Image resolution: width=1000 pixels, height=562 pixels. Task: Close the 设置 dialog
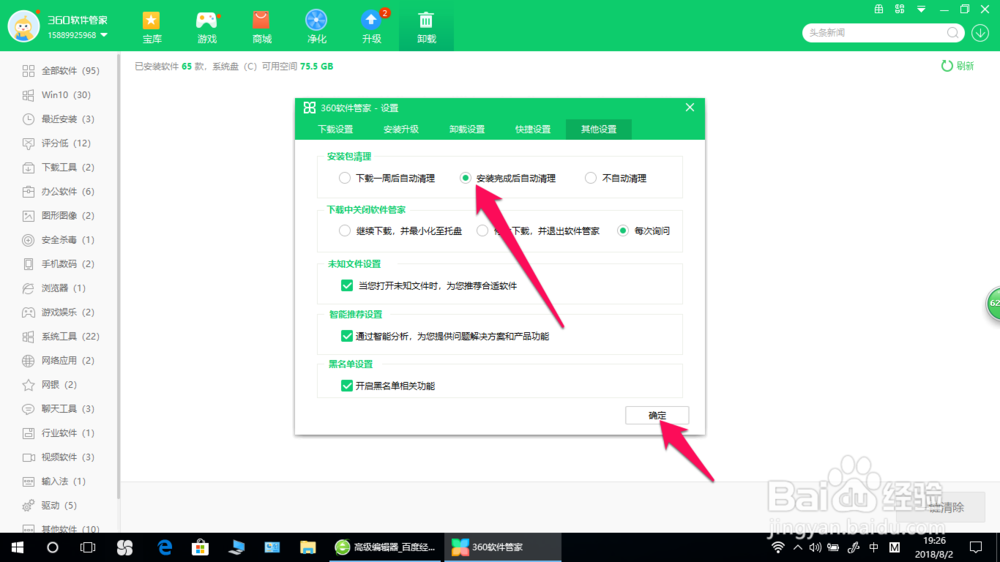[690, 107]
